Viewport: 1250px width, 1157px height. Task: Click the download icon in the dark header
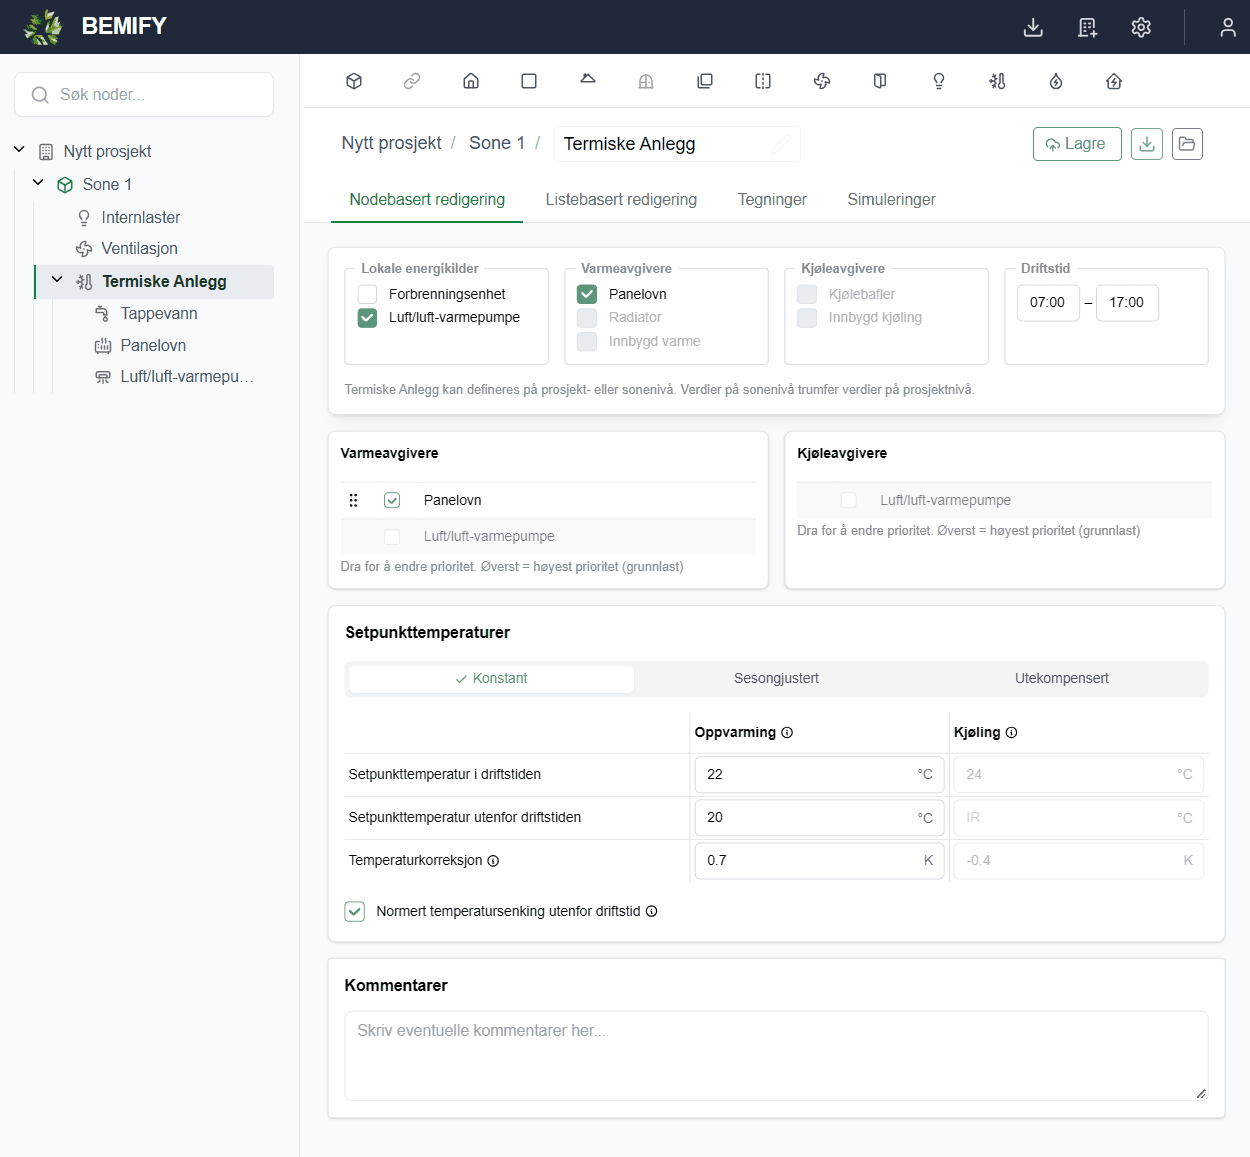pyautogui.click(x=1033, y=27)
